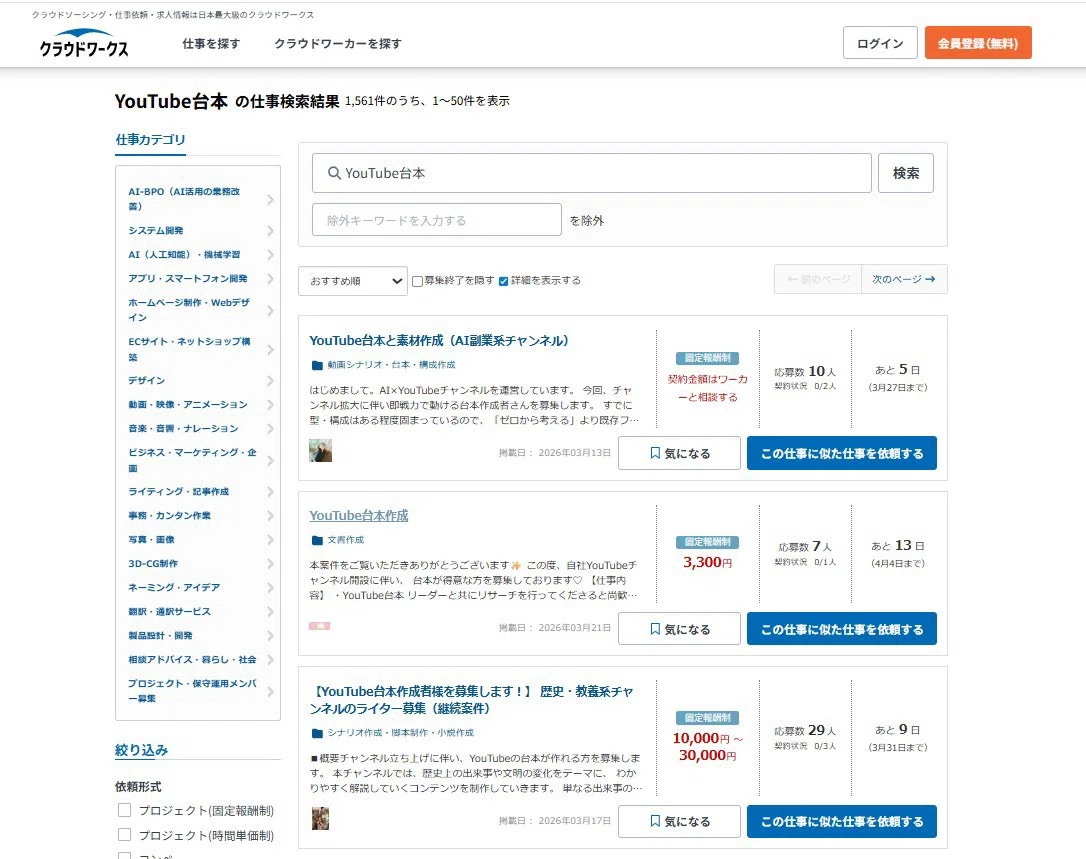This screenshot has height=859, width=1086.
Task: Open クラウドワーカーを探す menu
Action: (x=337, y=44)
